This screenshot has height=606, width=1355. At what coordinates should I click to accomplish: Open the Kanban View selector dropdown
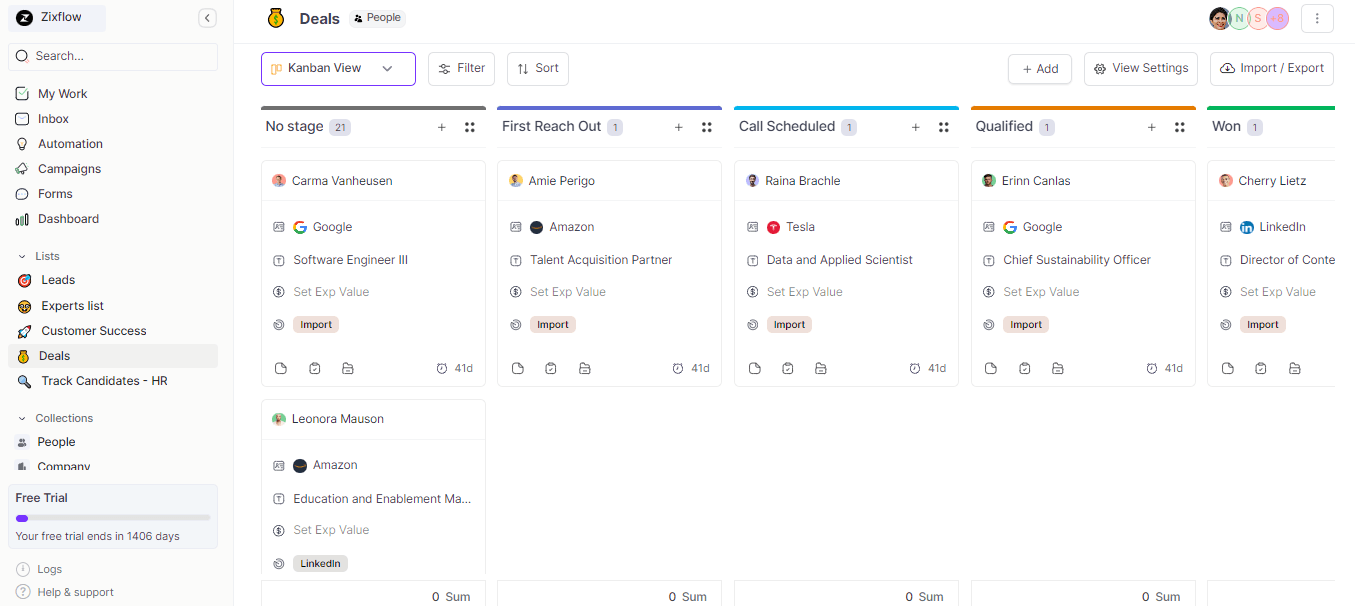(337, 68)
